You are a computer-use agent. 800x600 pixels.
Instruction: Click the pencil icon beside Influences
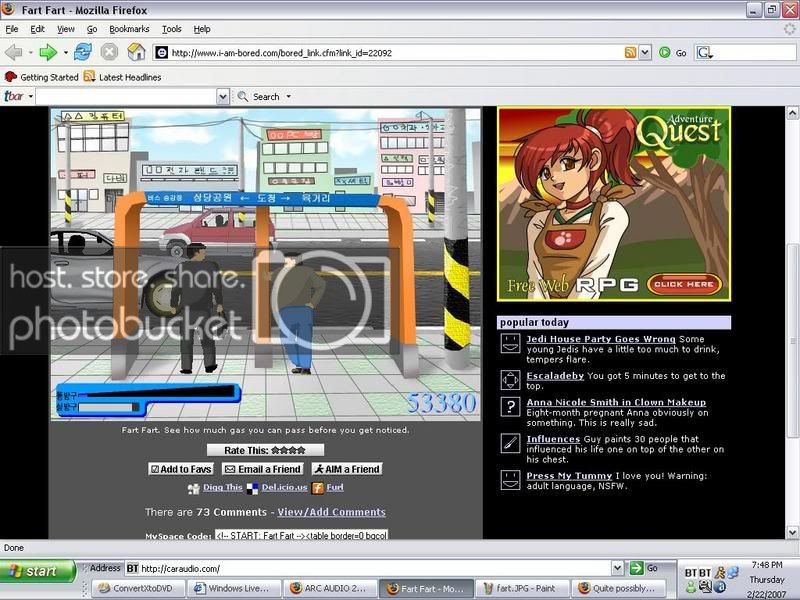click(510, 443)
